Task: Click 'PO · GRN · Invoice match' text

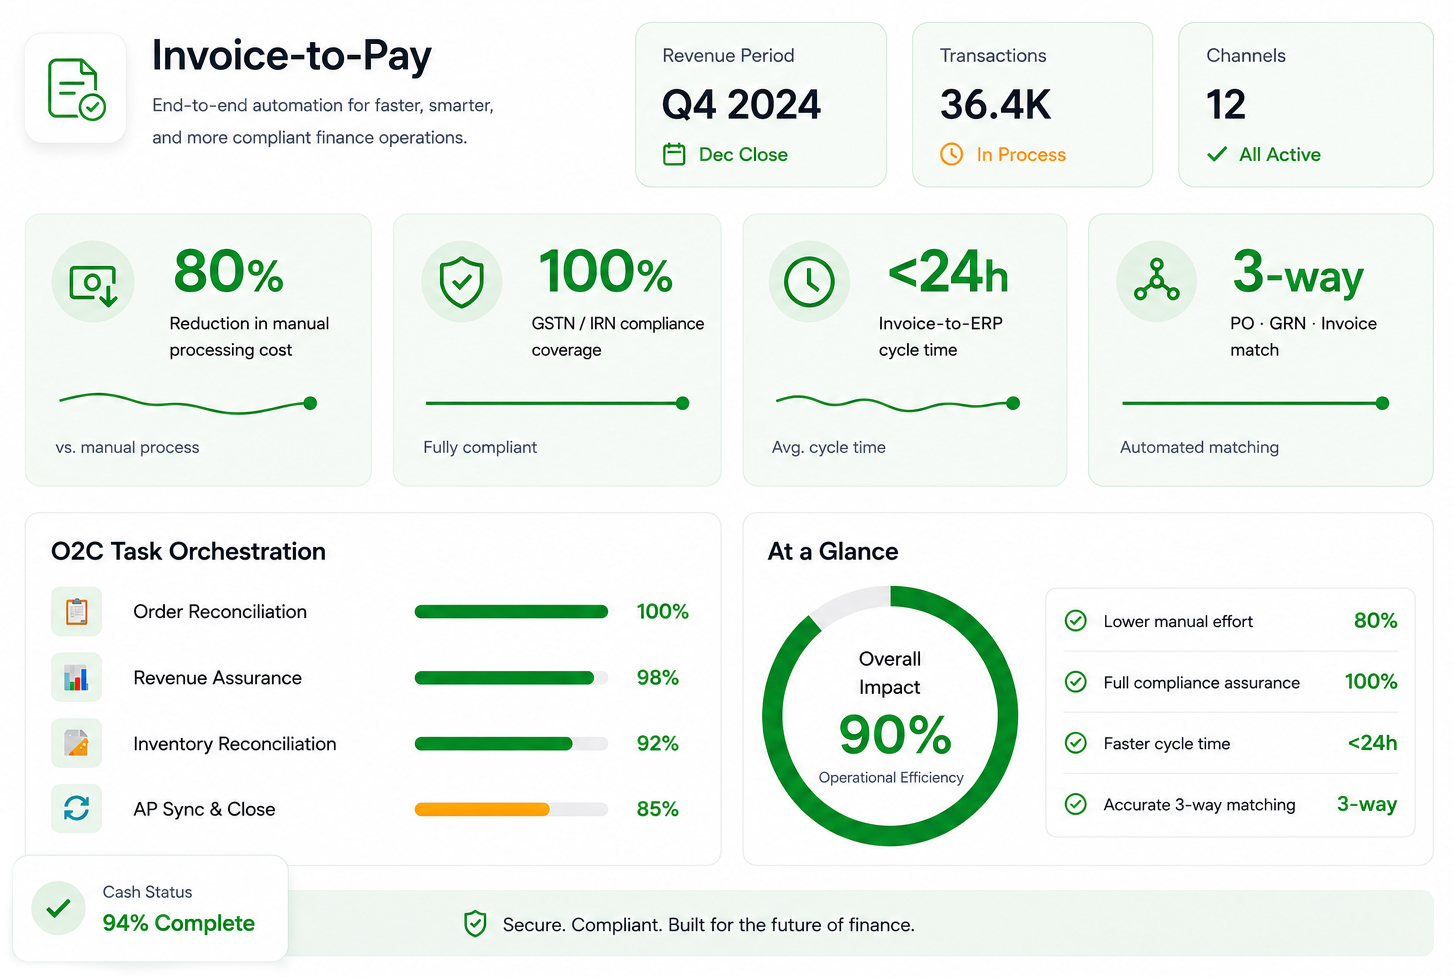Action: click(1303, 337)
